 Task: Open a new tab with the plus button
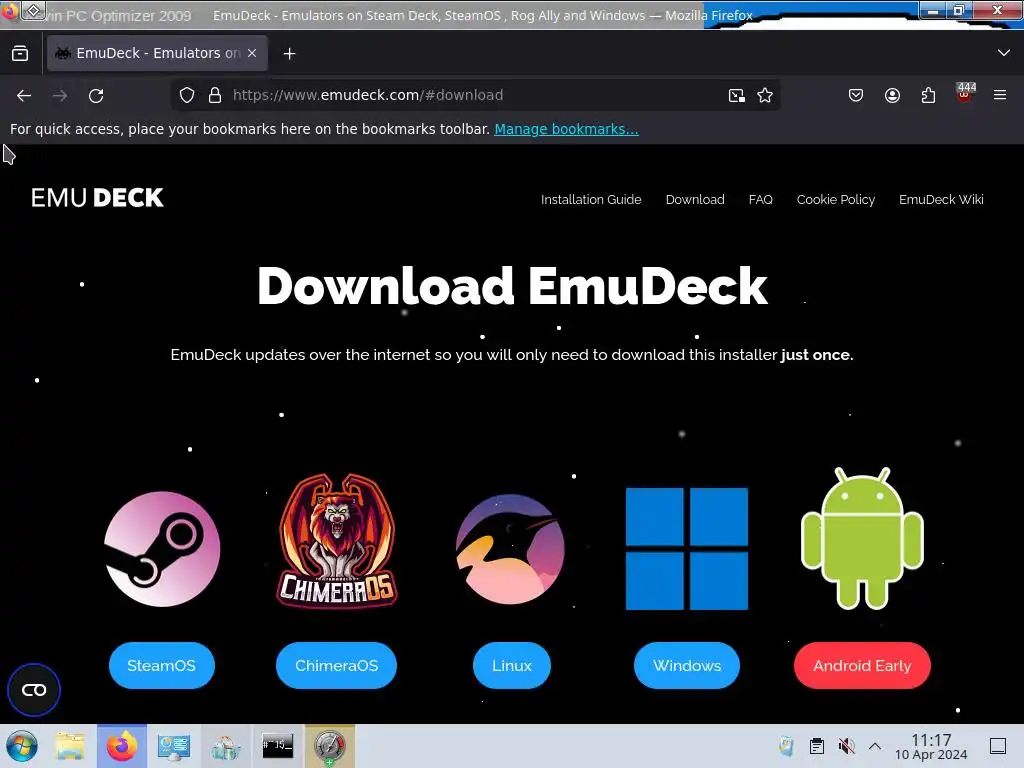289,54
